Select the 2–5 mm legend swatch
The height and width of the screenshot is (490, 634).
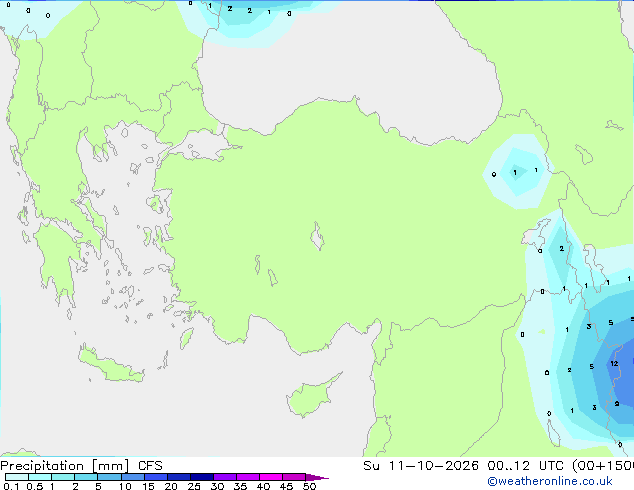[x=86, y=477]
